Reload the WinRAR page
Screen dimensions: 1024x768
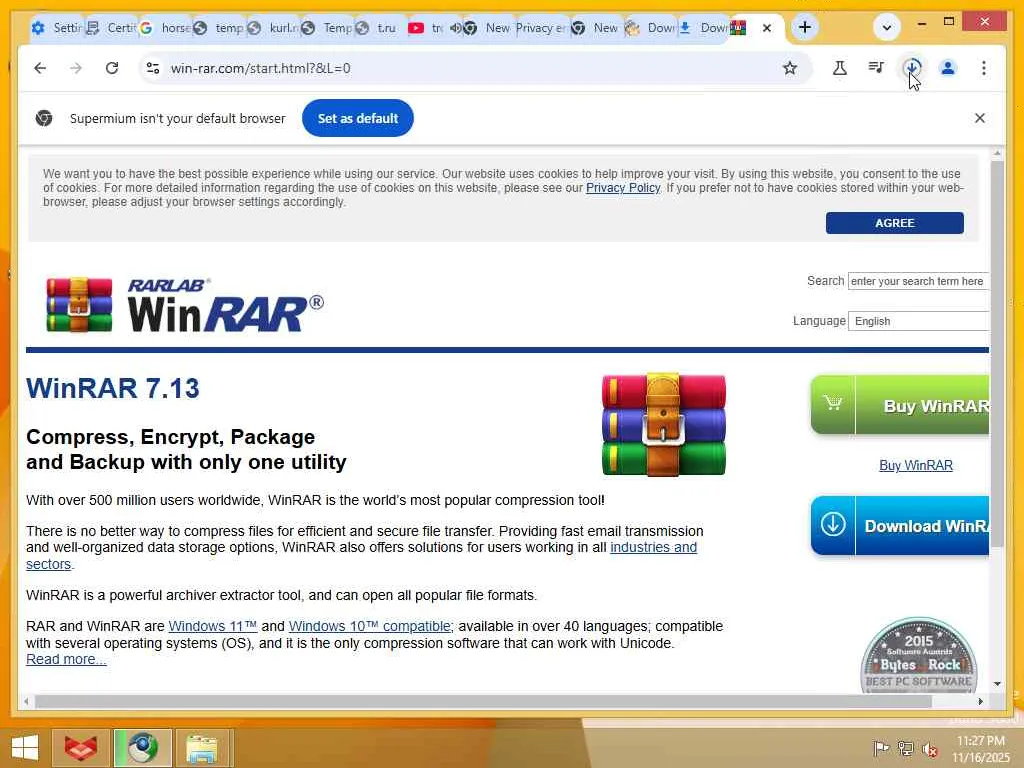coord(112,68)
